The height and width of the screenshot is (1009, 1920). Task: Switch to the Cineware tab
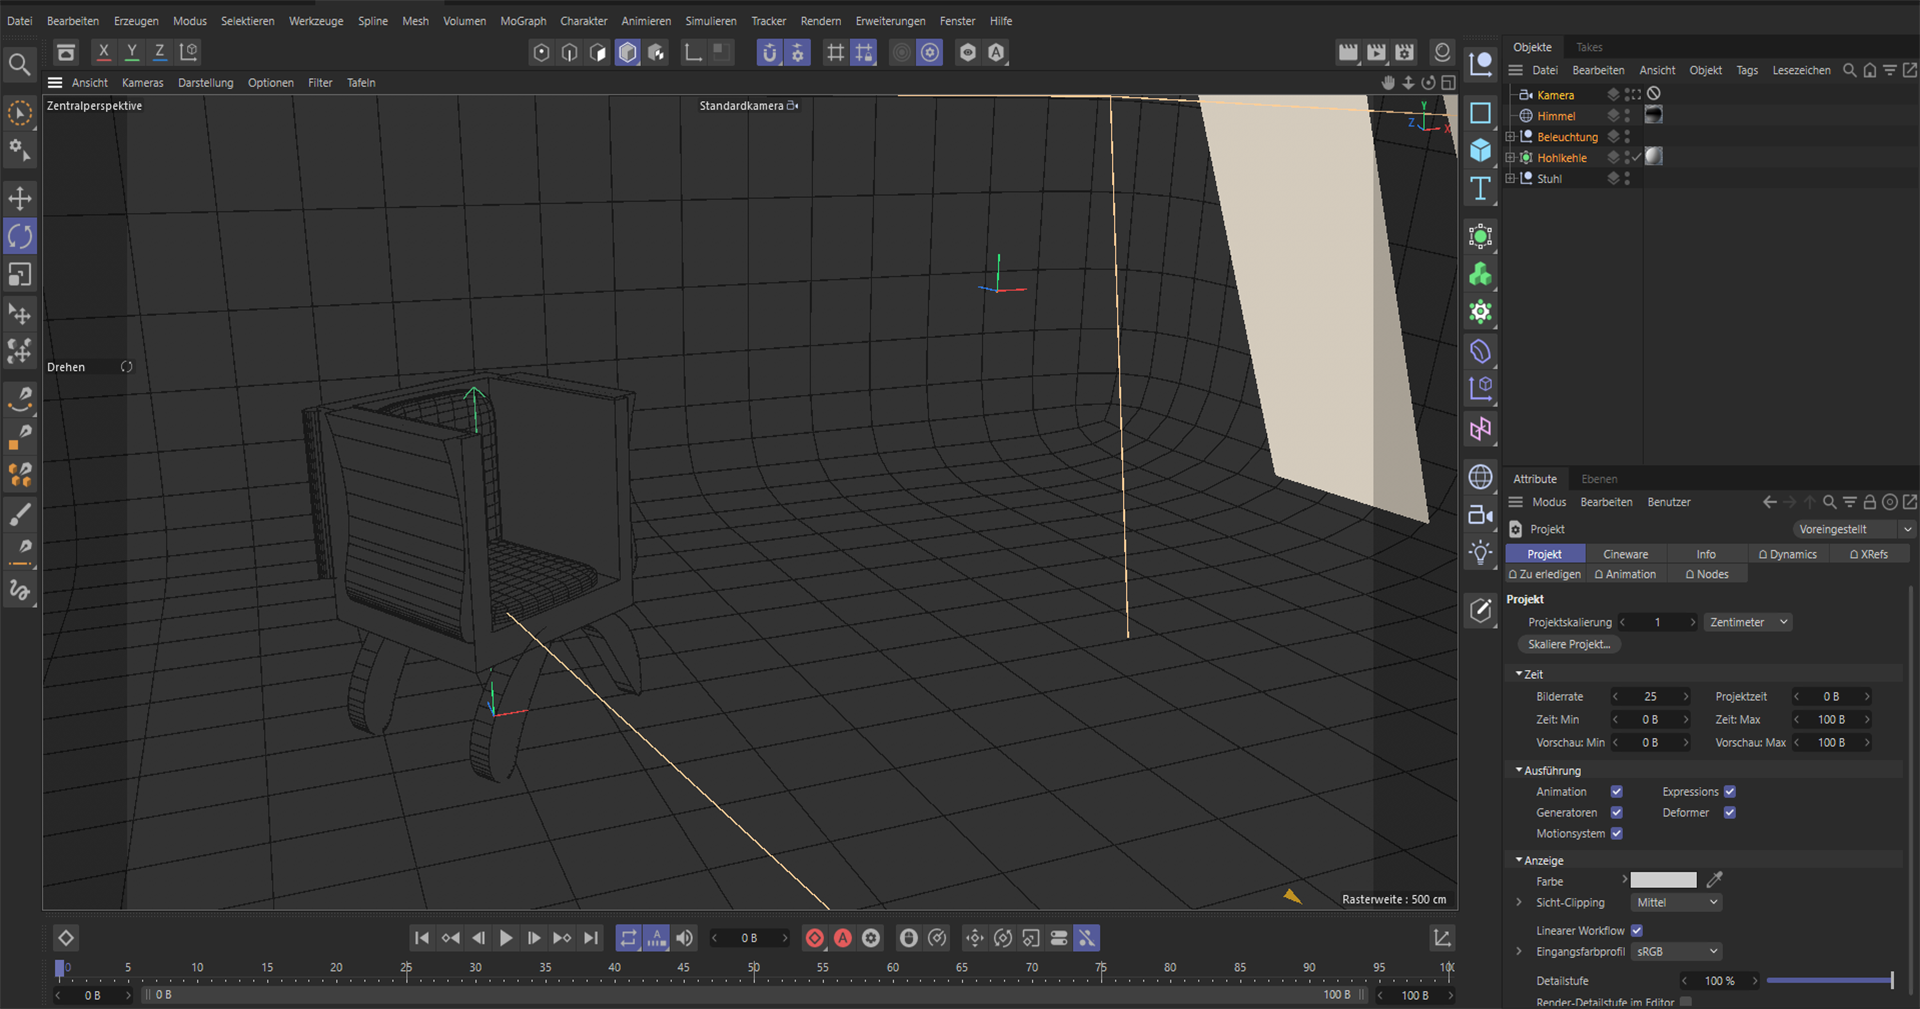coord(1626,554)
